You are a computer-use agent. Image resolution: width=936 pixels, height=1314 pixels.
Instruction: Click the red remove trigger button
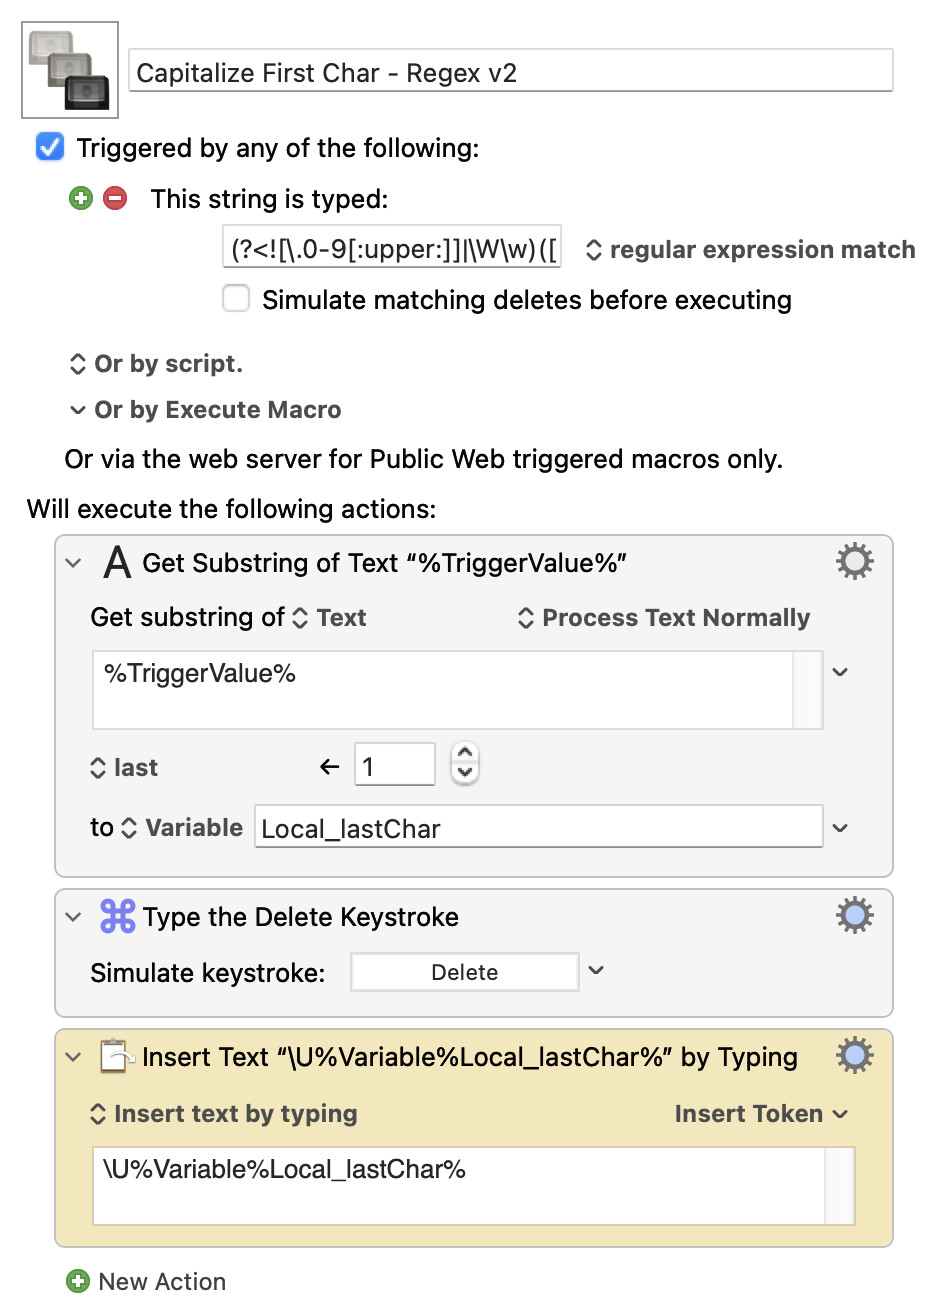[x=116, y=198]
